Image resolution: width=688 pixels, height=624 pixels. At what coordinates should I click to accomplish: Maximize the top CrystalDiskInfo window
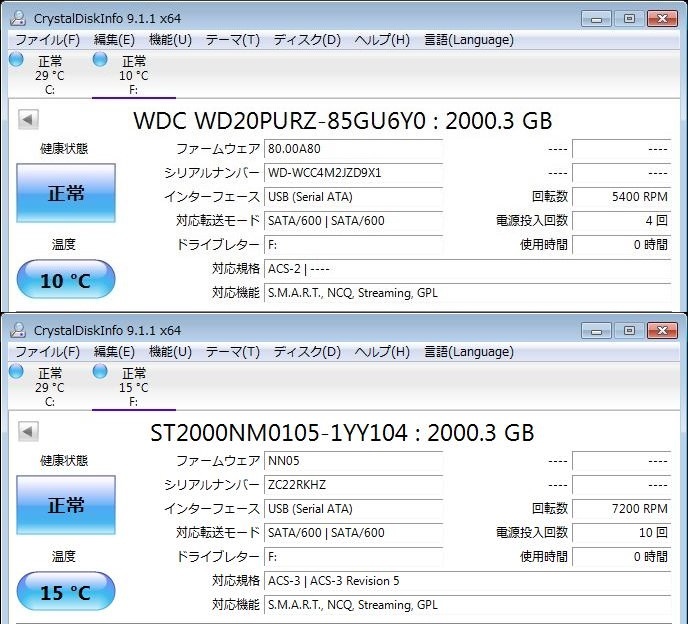[x=629, y=19]
